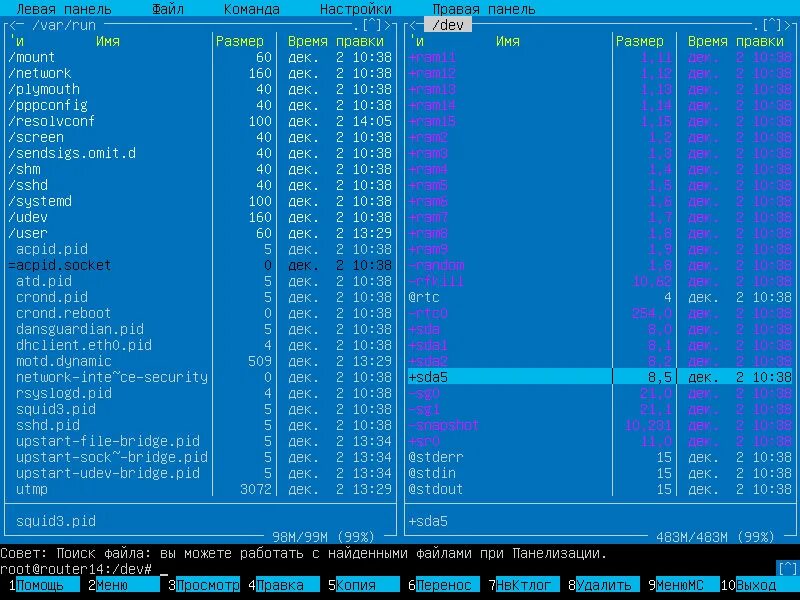This screenshot has width=800, height=600.
Task: Click the 7 НвКтлог function key
Action: point(524,585)
